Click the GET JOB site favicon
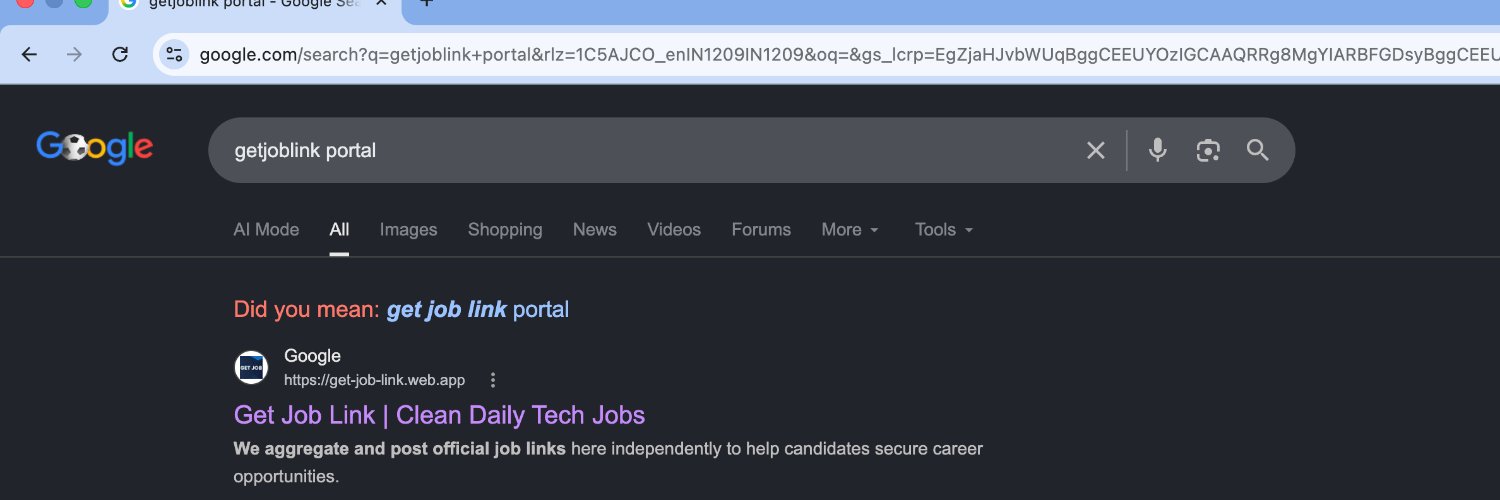 [x=251, y=367]
